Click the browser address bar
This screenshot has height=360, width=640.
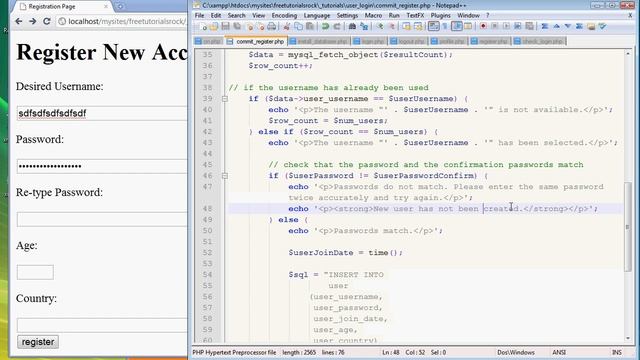[122, 21]
